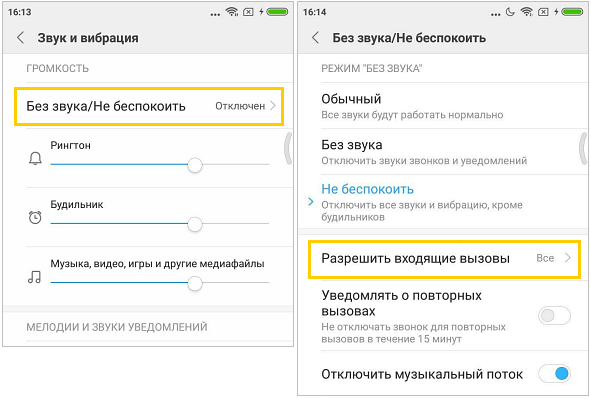Open Без звука/Не беспокоить setting row
The width and height of the screenshot is (591, 399).
[x=149, y=106]
